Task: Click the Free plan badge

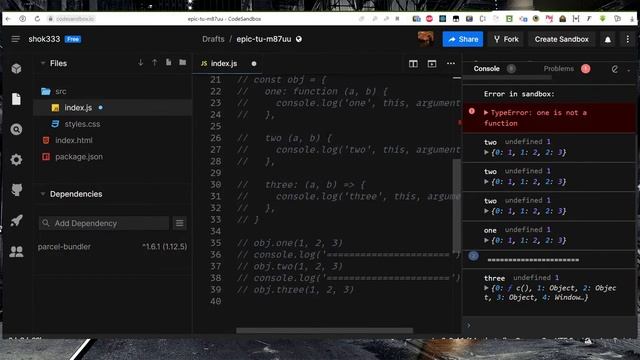Action: pyautogui.click(x=73, y=39)
